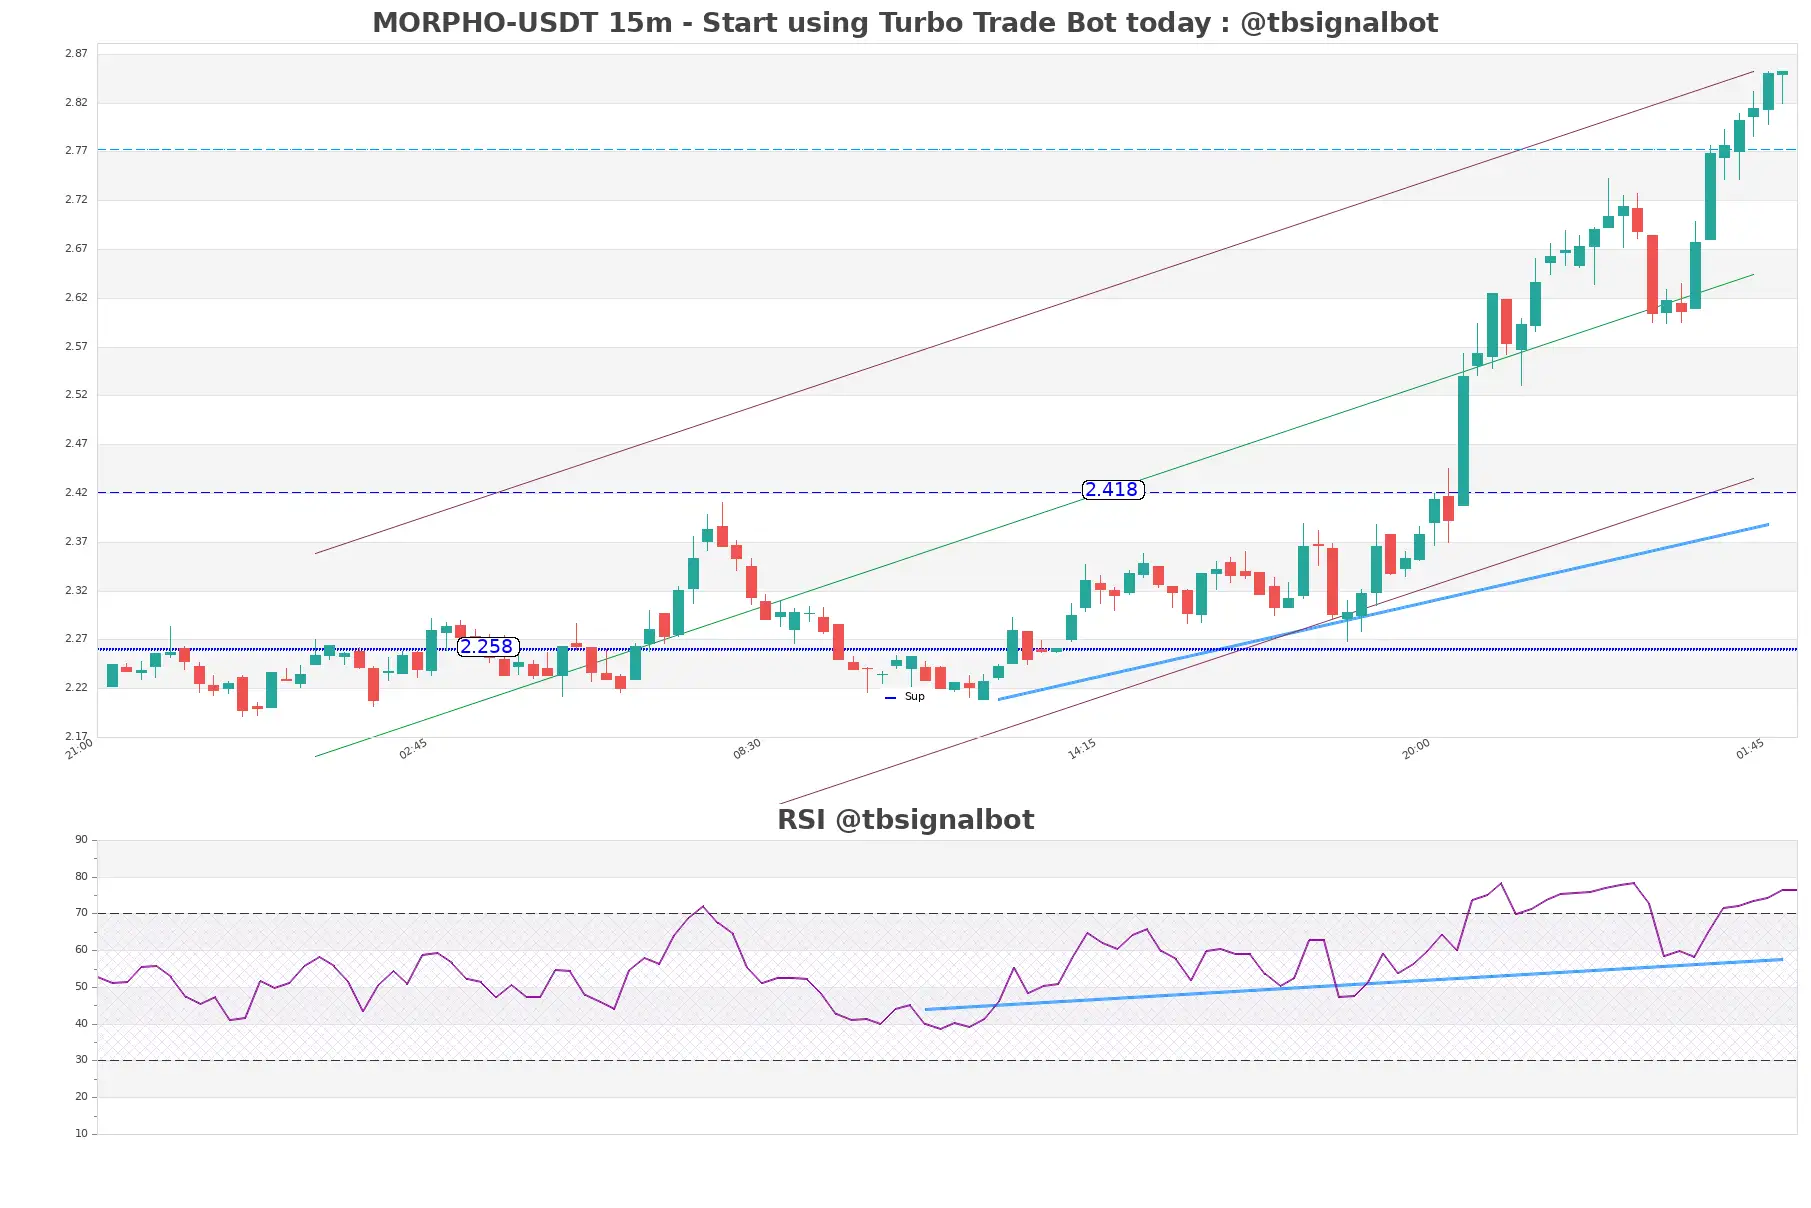
Task: Click the 2.258 price level label
Action: [487, 646]
